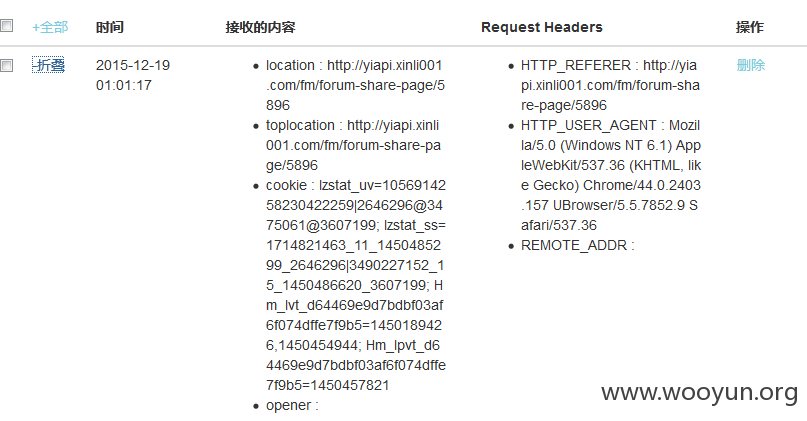This screenshot has width=807, height=421.
Task: Select the HTTP_REFERER header entry
Action: (610, 85)
